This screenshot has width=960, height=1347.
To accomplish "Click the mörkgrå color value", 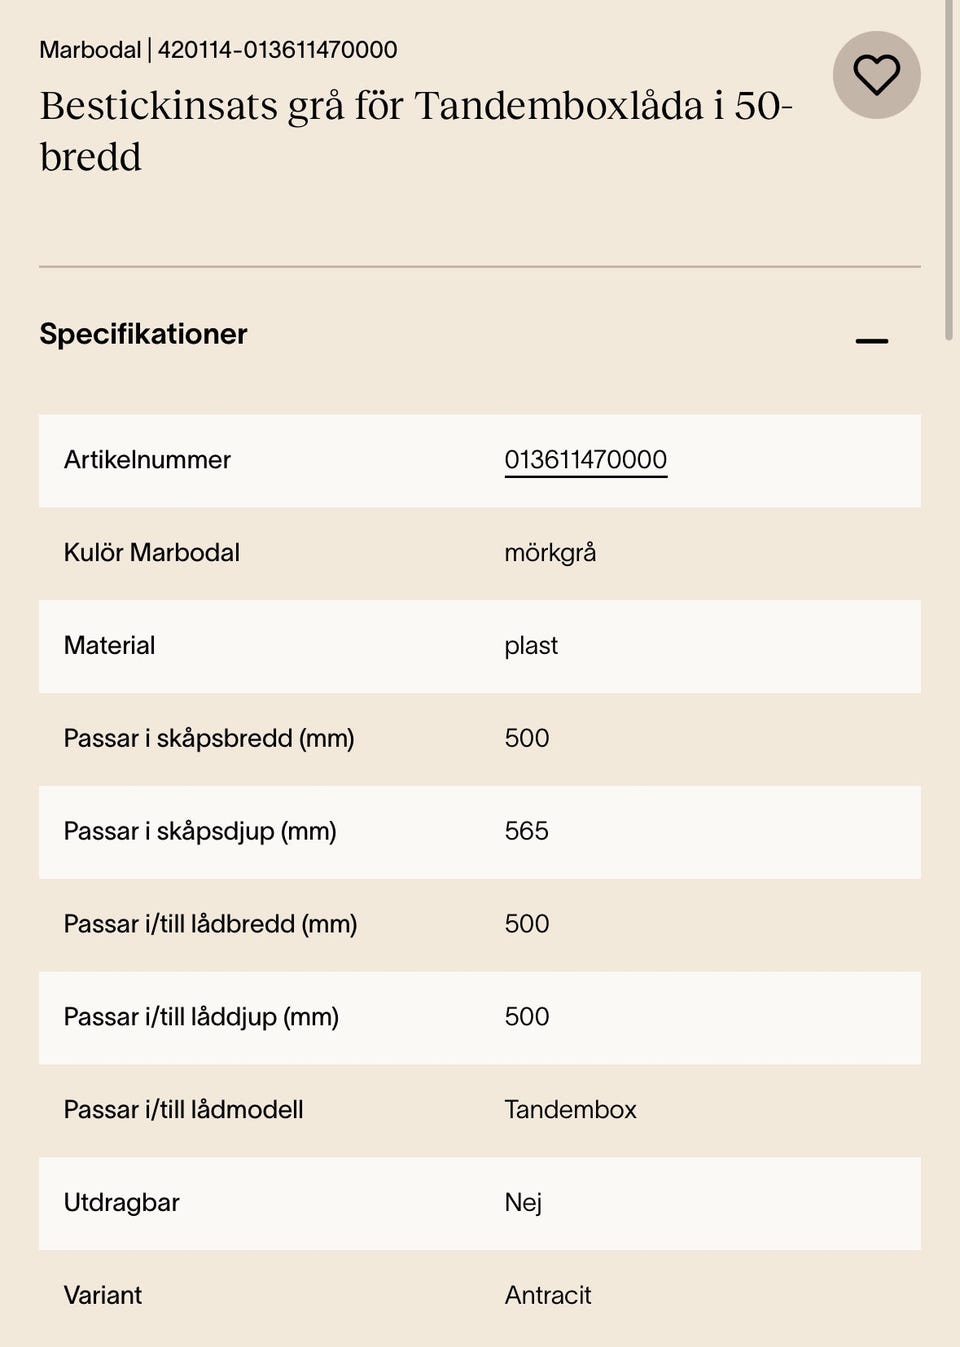I will click(550, 553).
